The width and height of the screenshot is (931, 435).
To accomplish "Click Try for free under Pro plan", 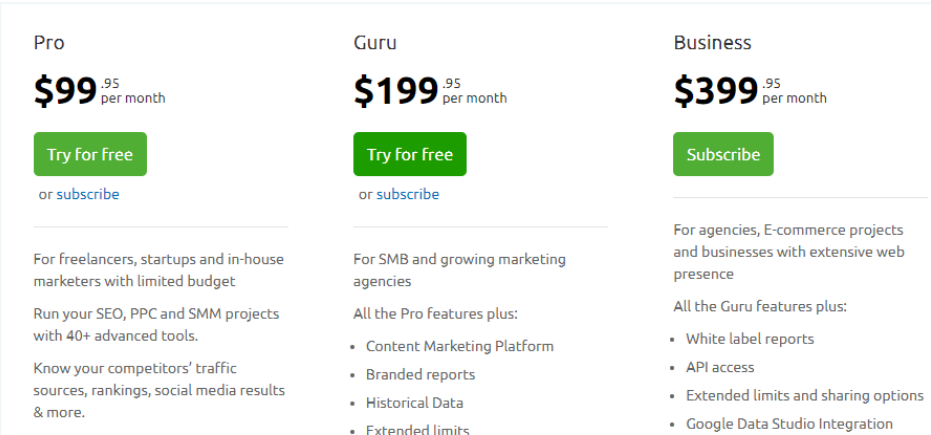I will click(x=90, y=154).
